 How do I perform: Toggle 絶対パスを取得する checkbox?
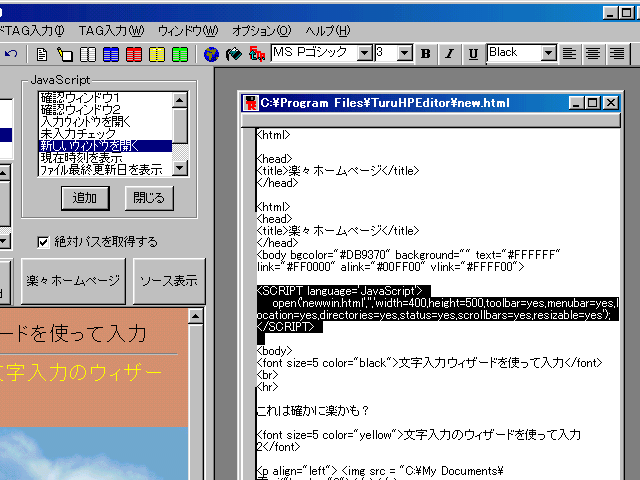[43, 242]
